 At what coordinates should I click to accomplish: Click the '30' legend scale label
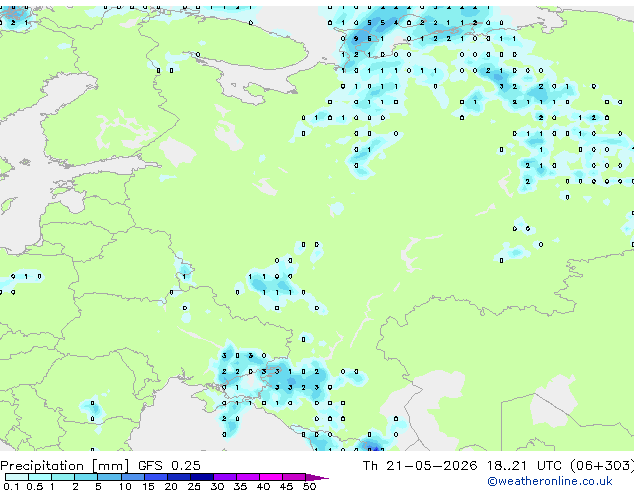click(x=217, y=486)
